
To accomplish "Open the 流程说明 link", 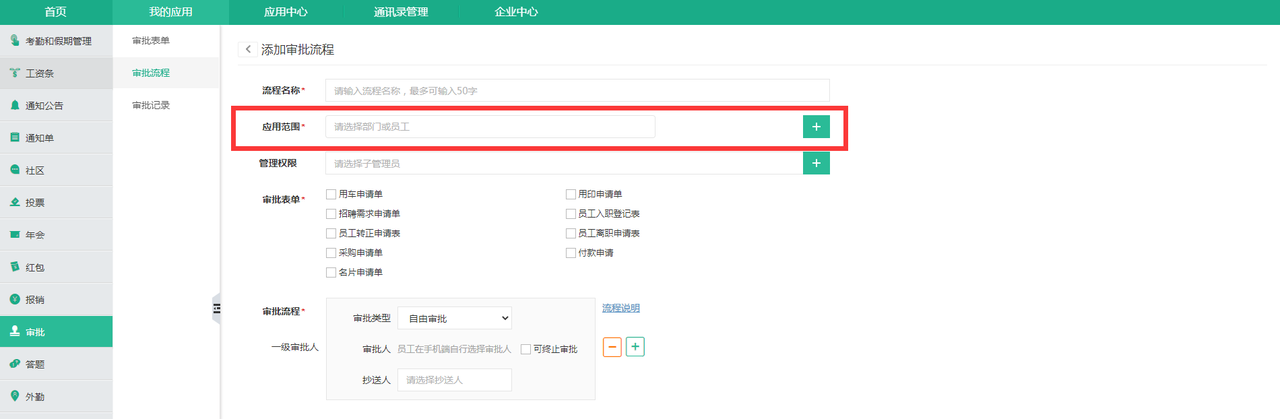I will click(621, 308).
